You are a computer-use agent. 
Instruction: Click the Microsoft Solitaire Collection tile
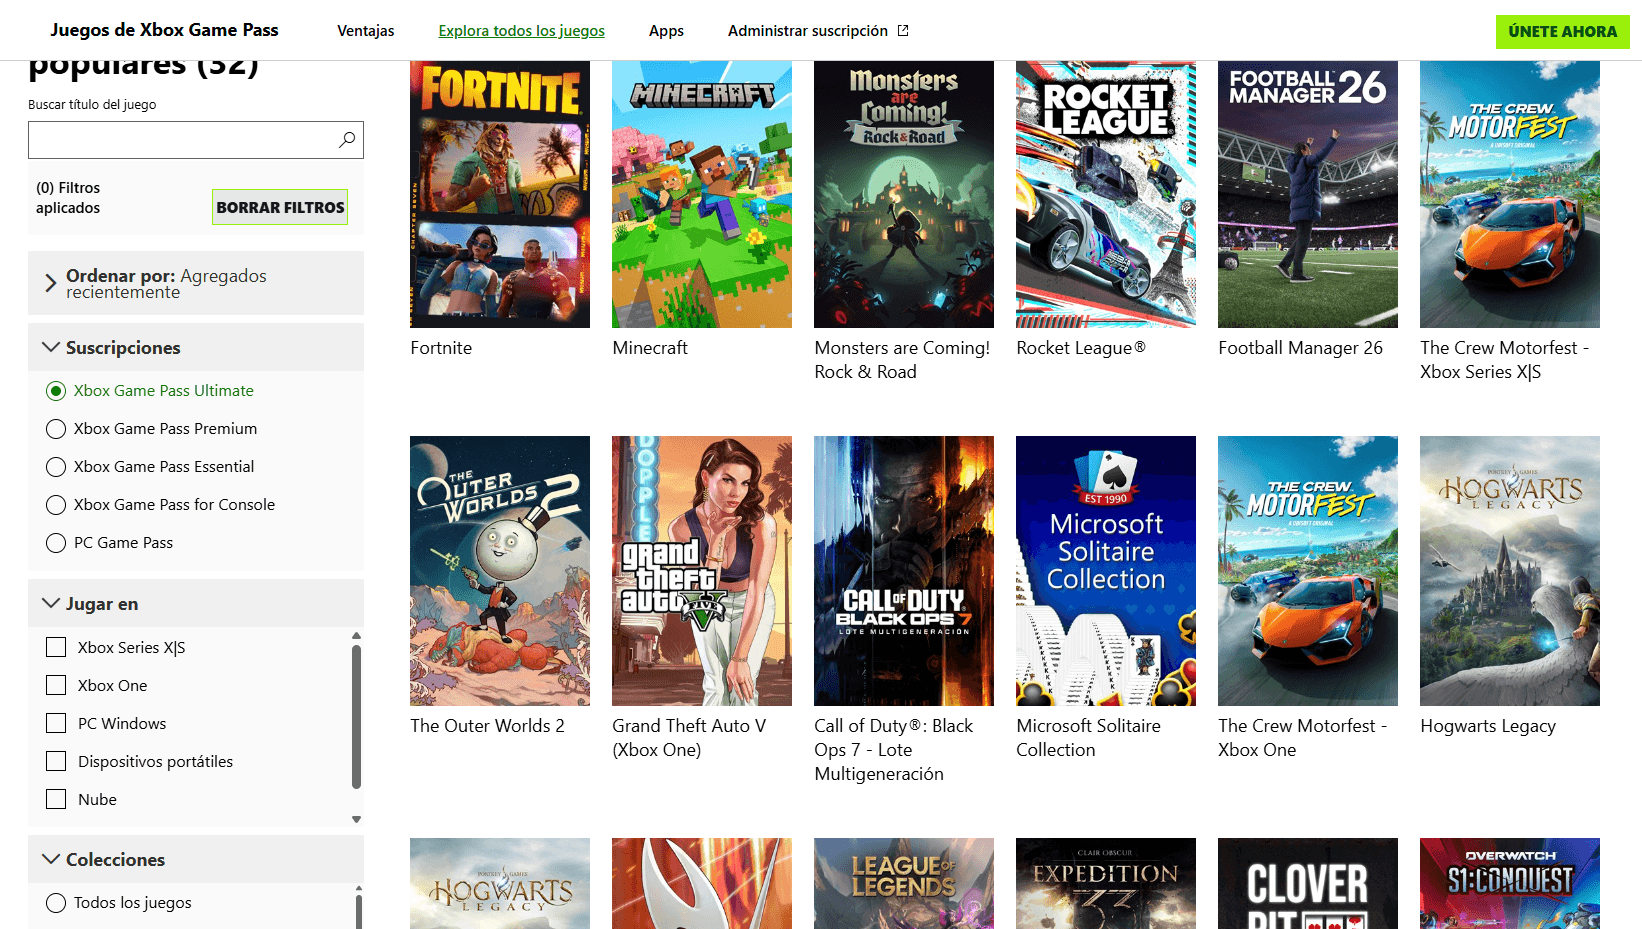[x=1105, y=571]
